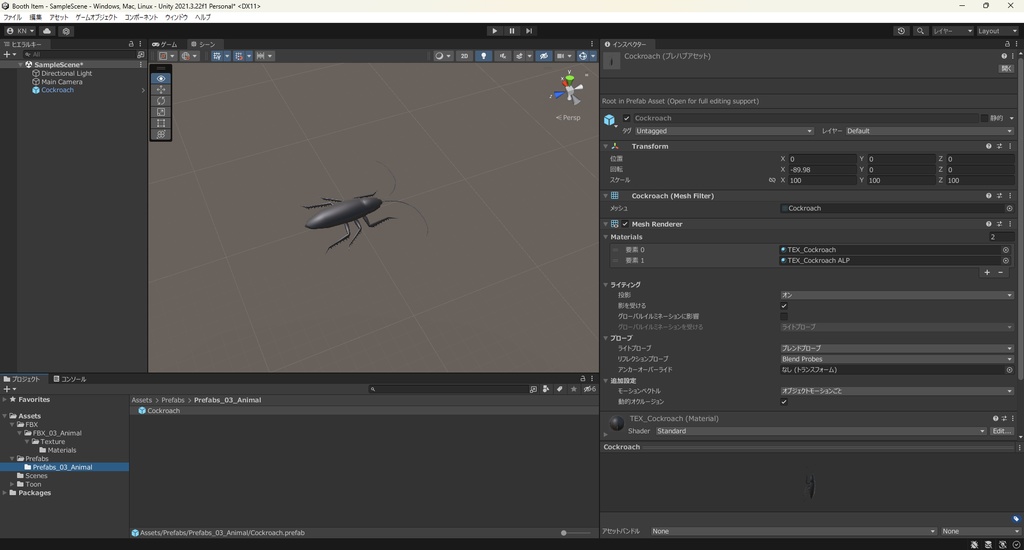Screen dimensions: 1024x550
Task: Select the Move tool in scene overlay
Action: 161,90
